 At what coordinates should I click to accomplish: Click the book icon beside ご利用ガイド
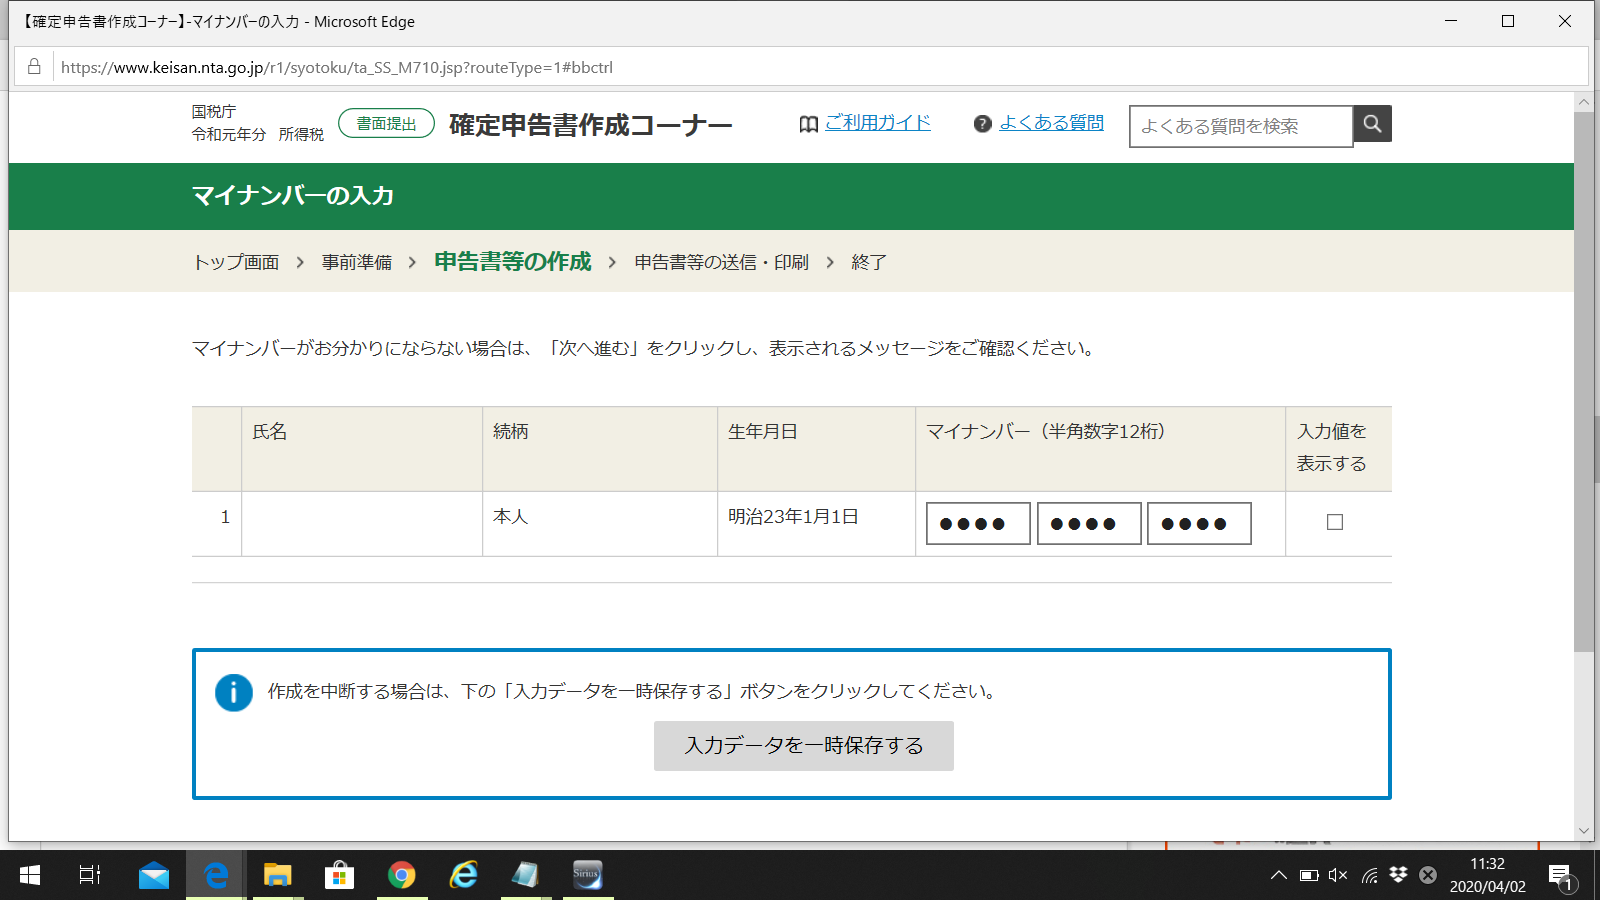point(808,123)
